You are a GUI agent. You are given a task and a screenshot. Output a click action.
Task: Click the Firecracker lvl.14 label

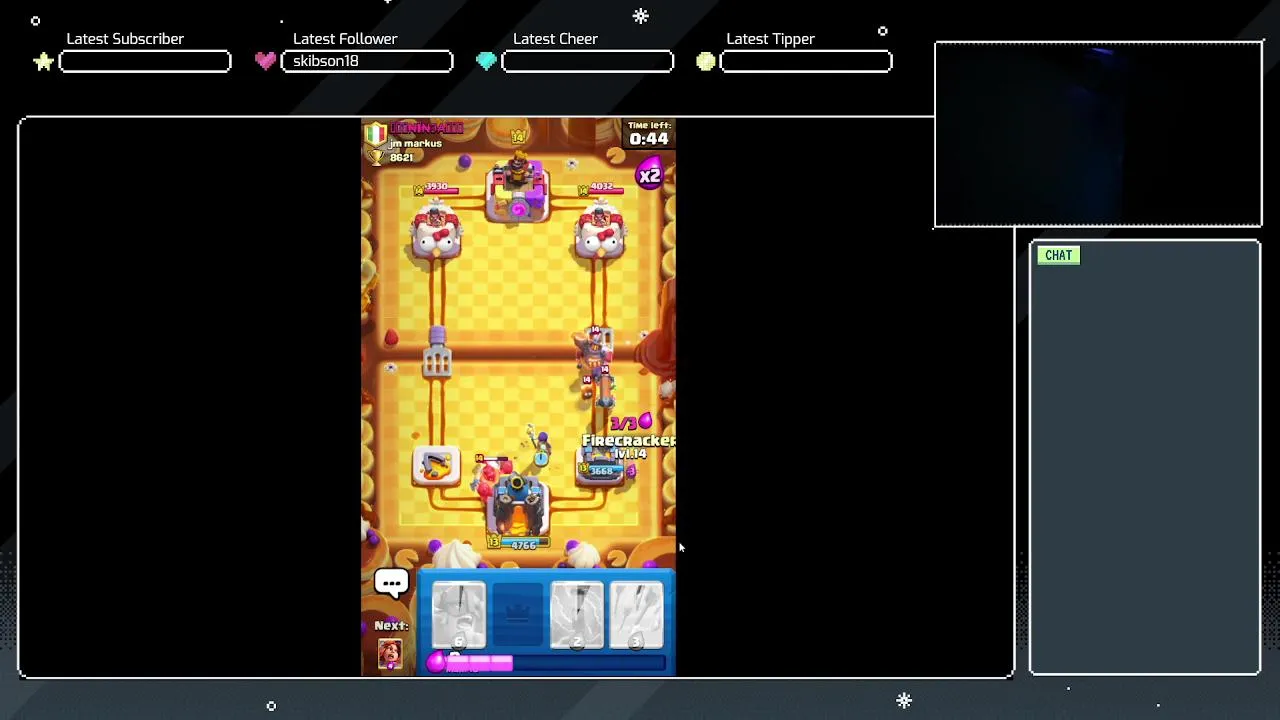(x=628, y=446)
